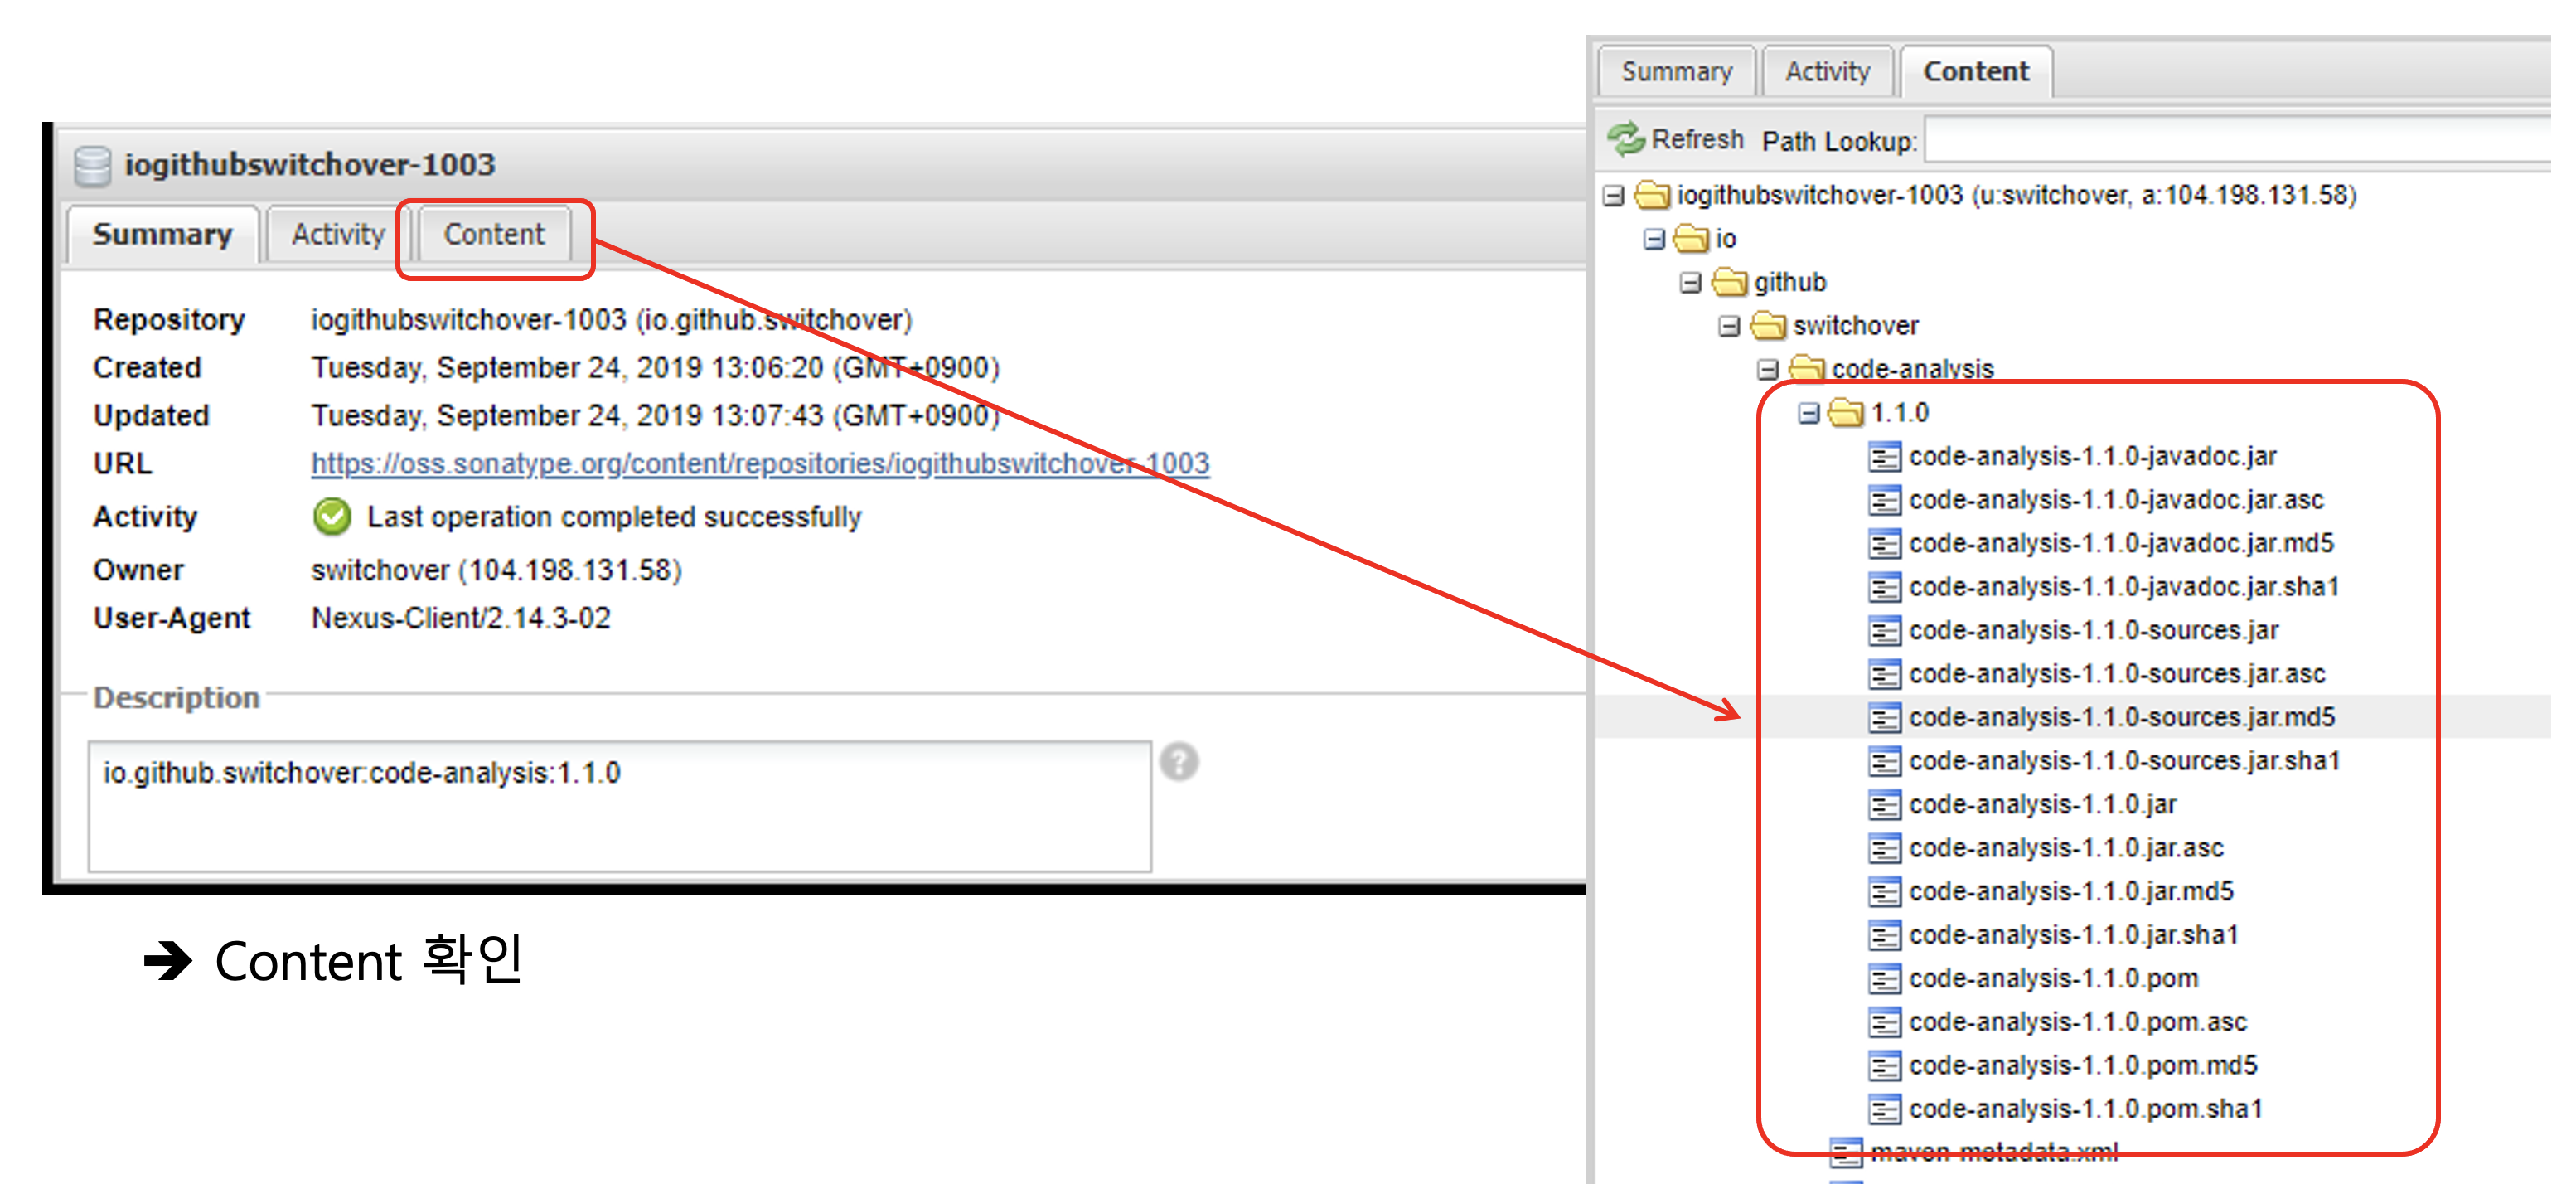
Task: Click inside the Description text box
Action: pyautogui.click(x=620, y=806)
